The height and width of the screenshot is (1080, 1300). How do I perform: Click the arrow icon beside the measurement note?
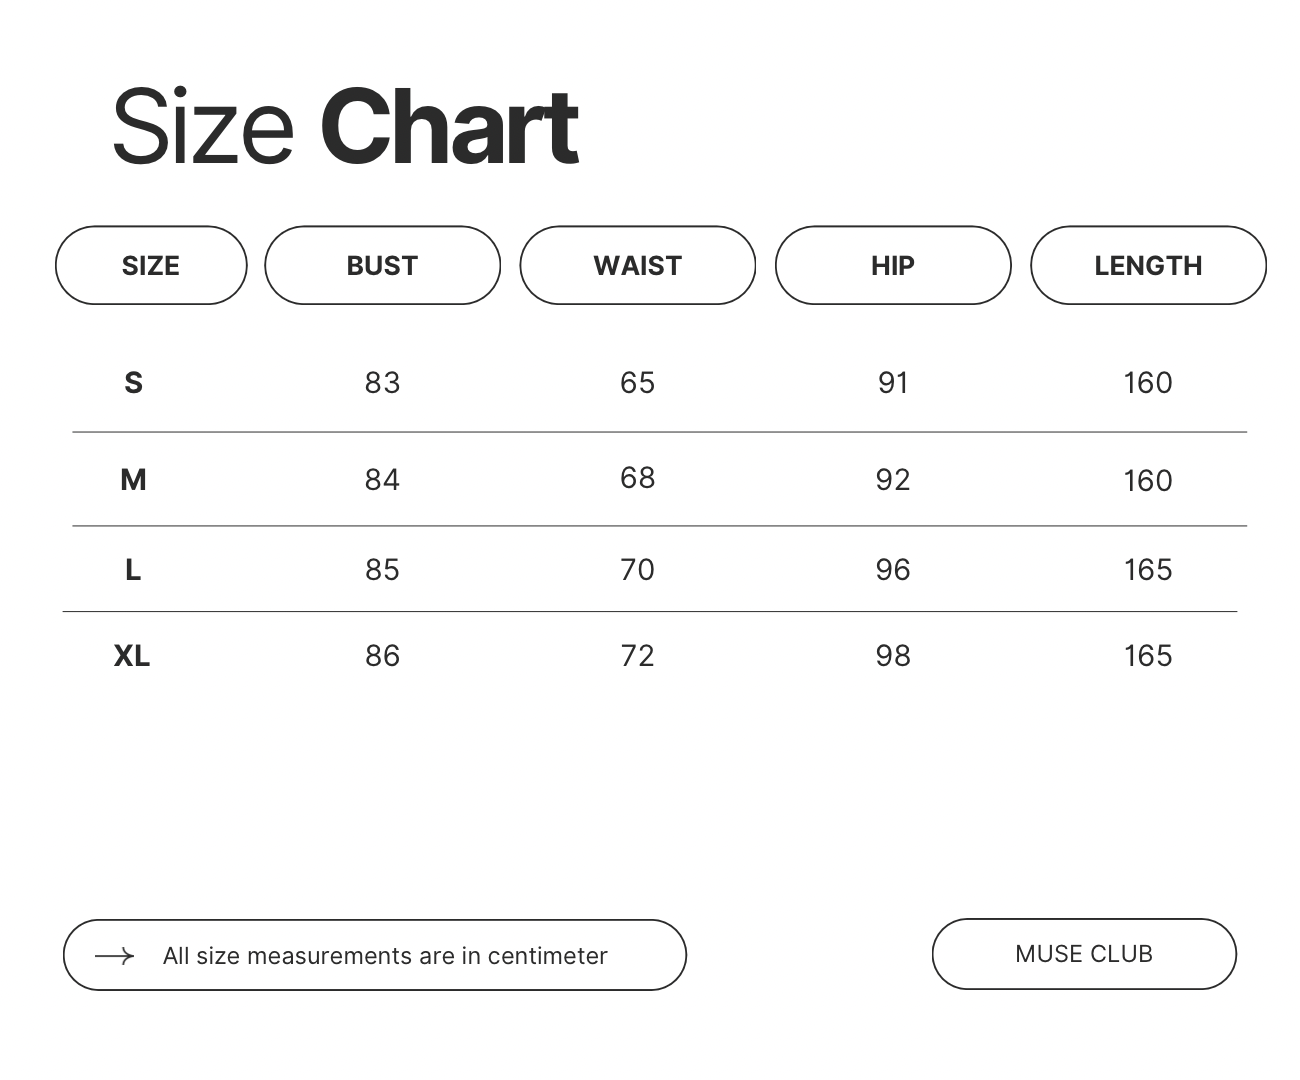(x=114, y=956)
